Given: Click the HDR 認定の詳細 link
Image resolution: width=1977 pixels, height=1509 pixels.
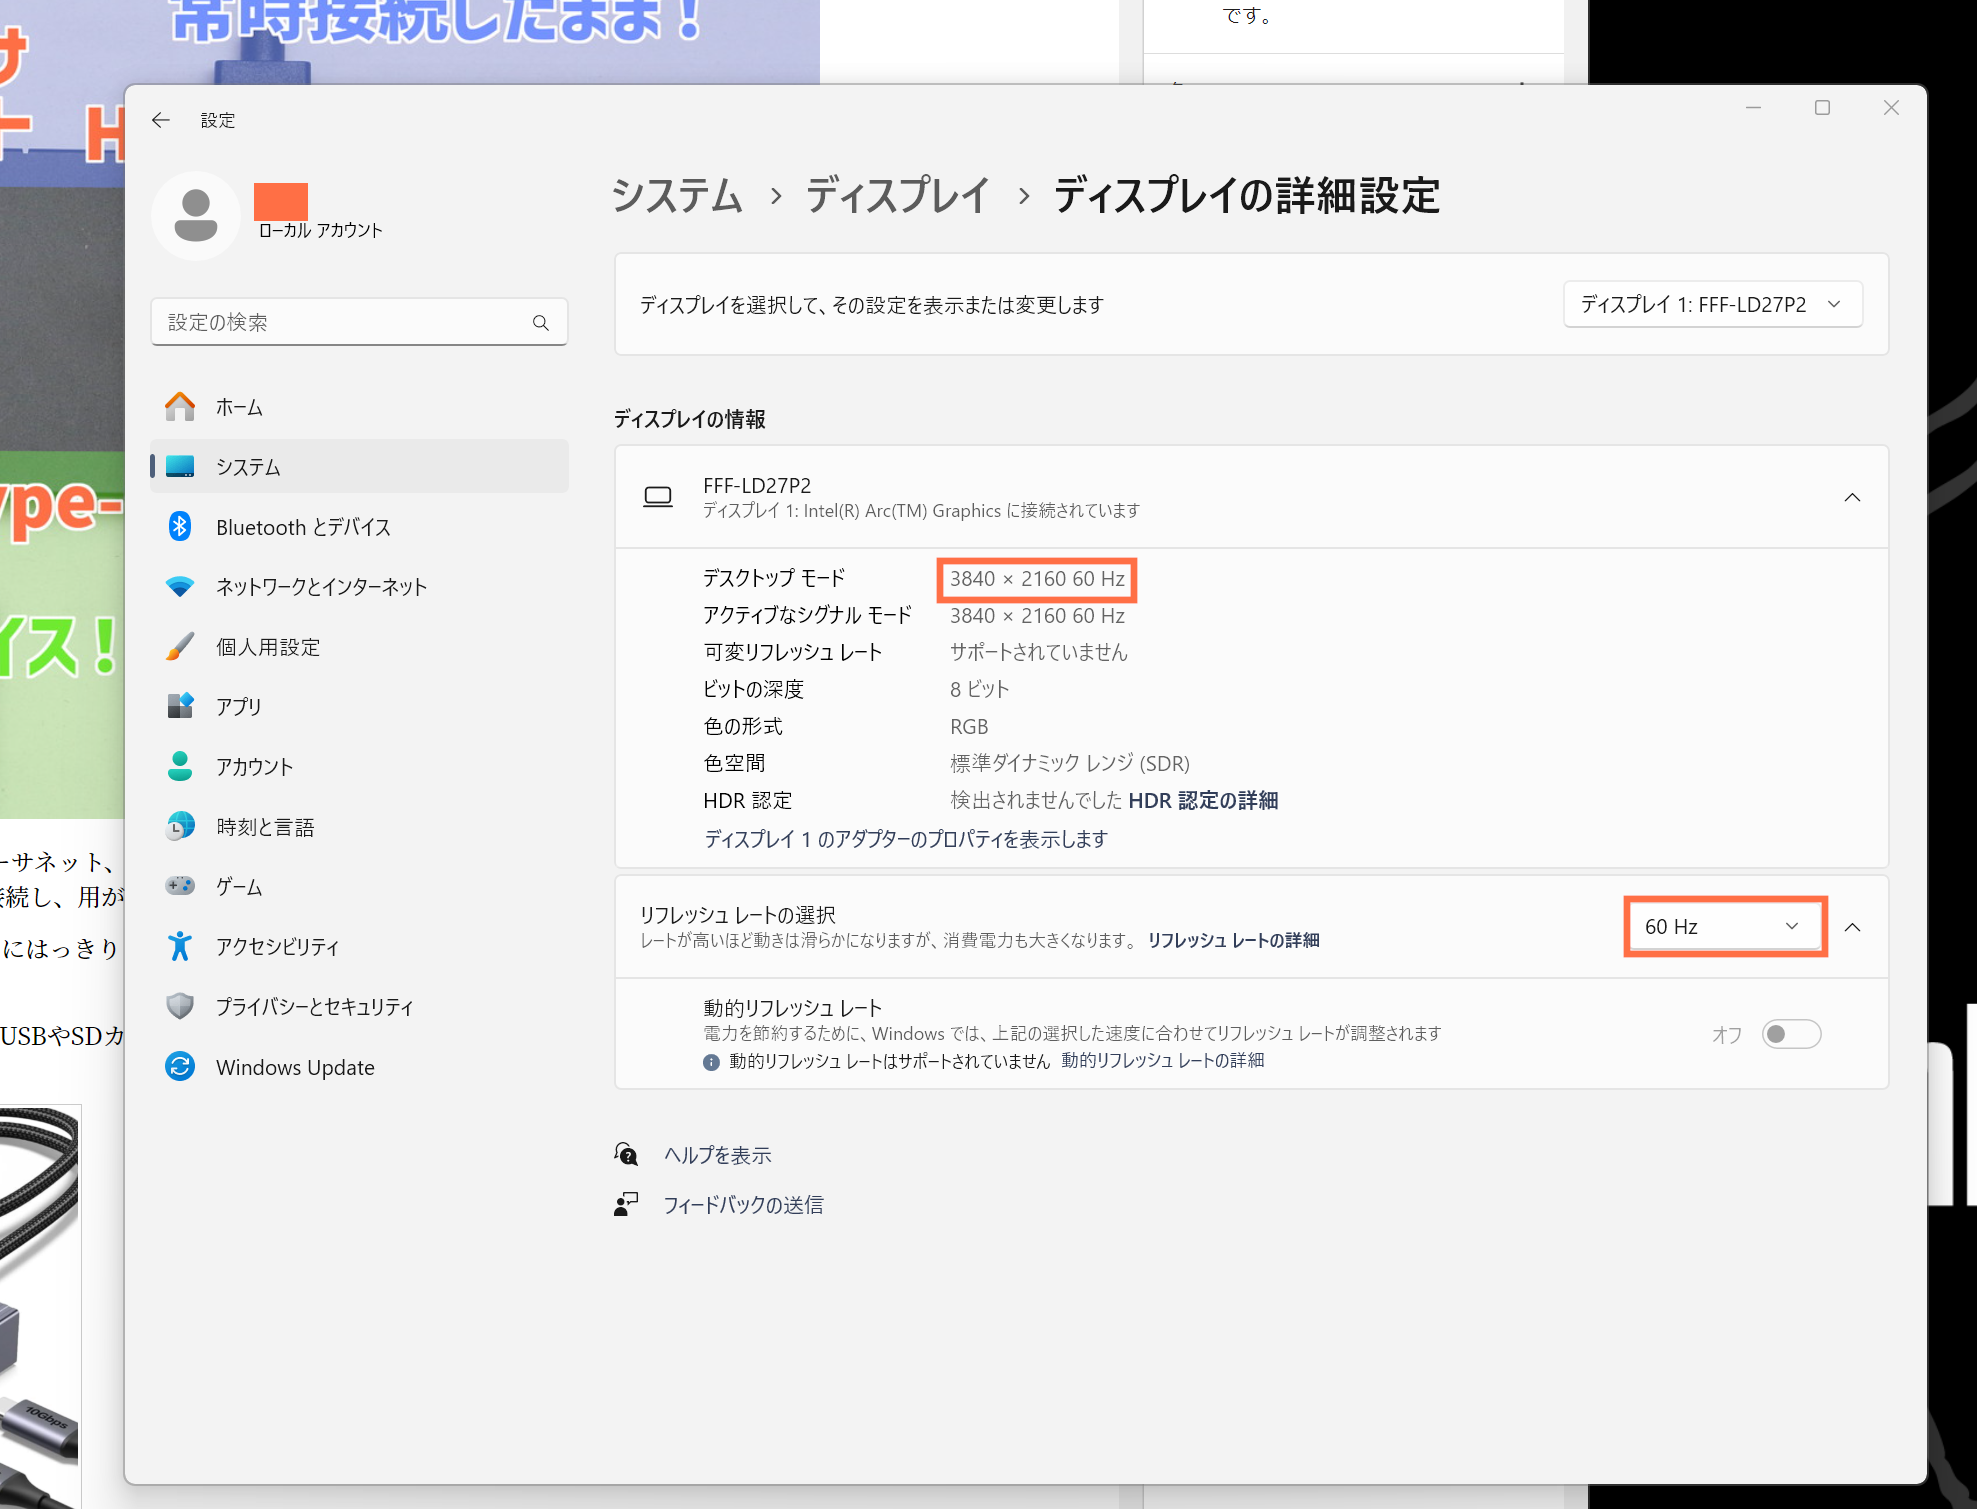Looking at the screenshot, I should pos(1203,801).
